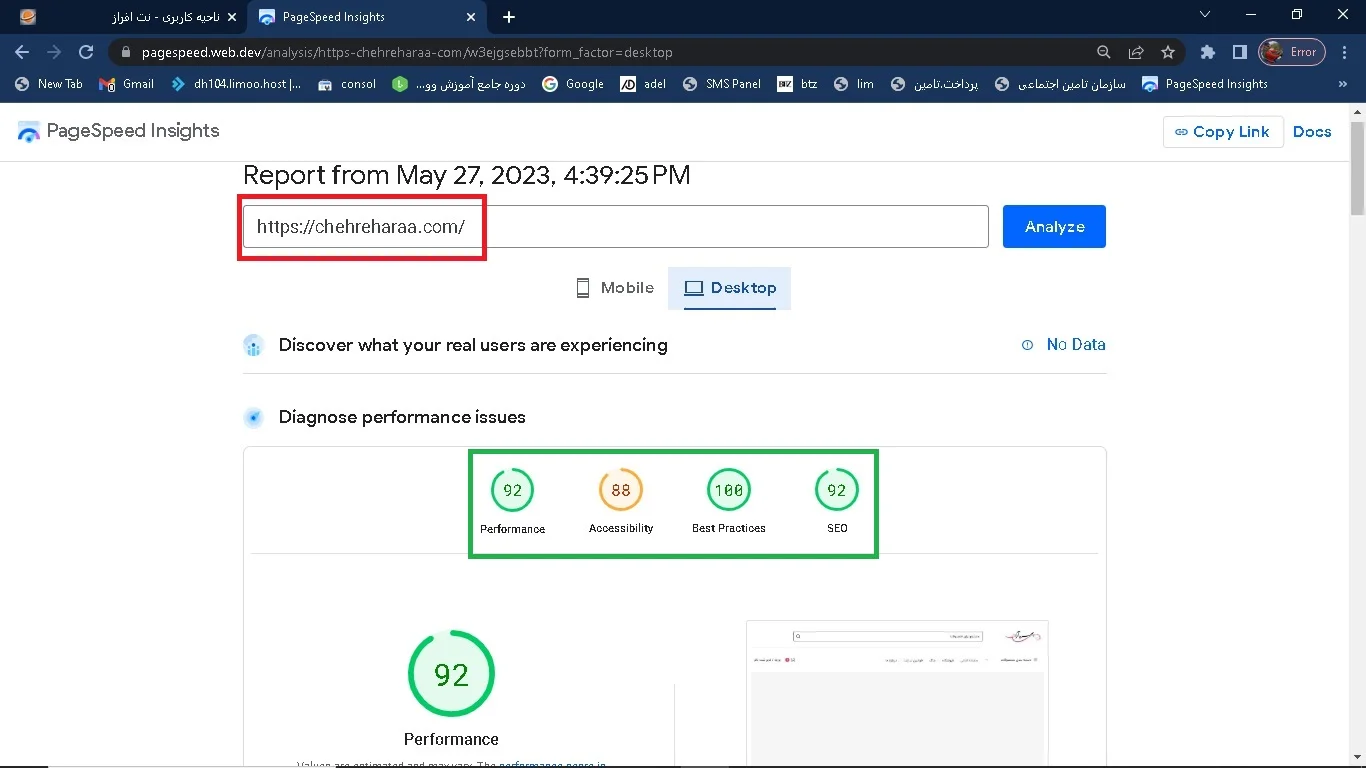The height and width of the screenshot is (768, 1366).
Task: Open the SMS Panel bookmark
Action: point(722,84)
